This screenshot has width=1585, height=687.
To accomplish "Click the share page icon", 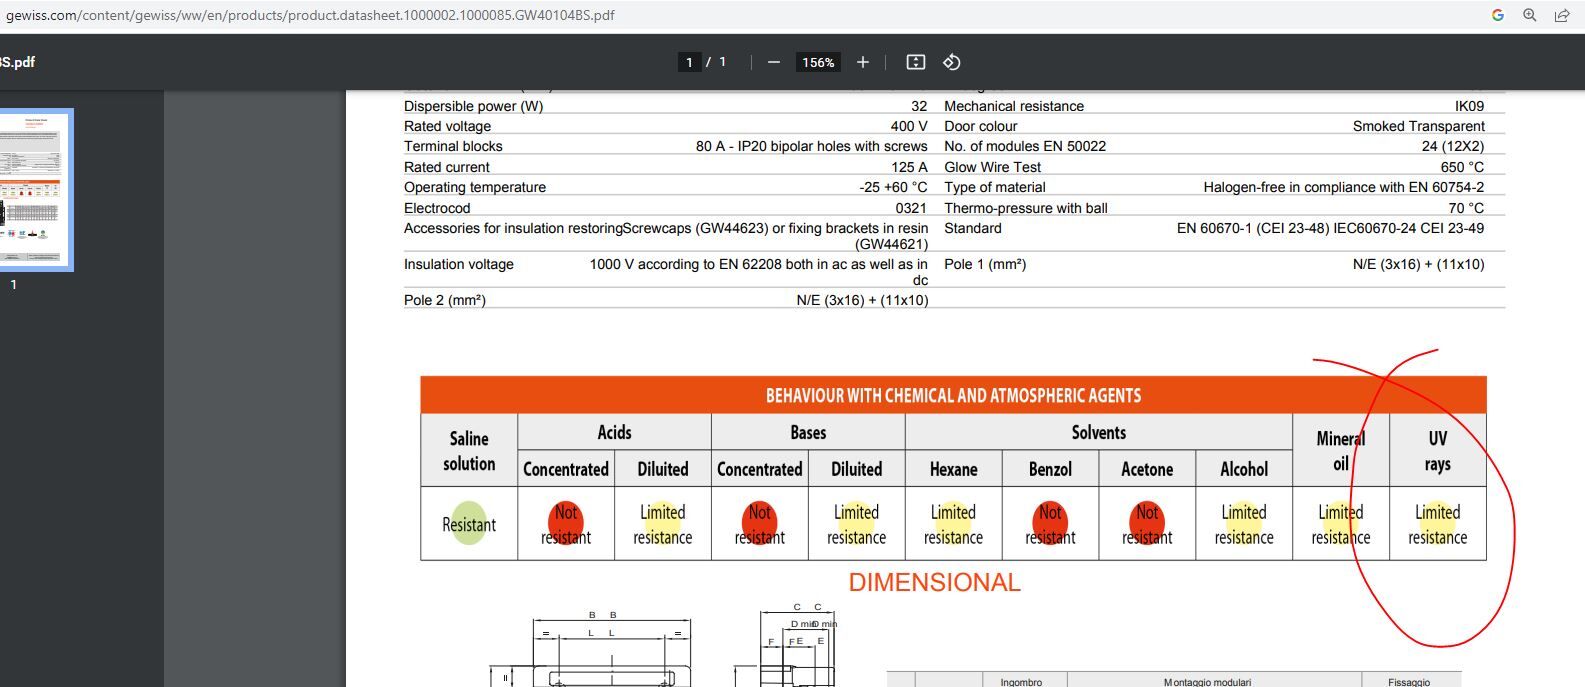I will 1562,15.
